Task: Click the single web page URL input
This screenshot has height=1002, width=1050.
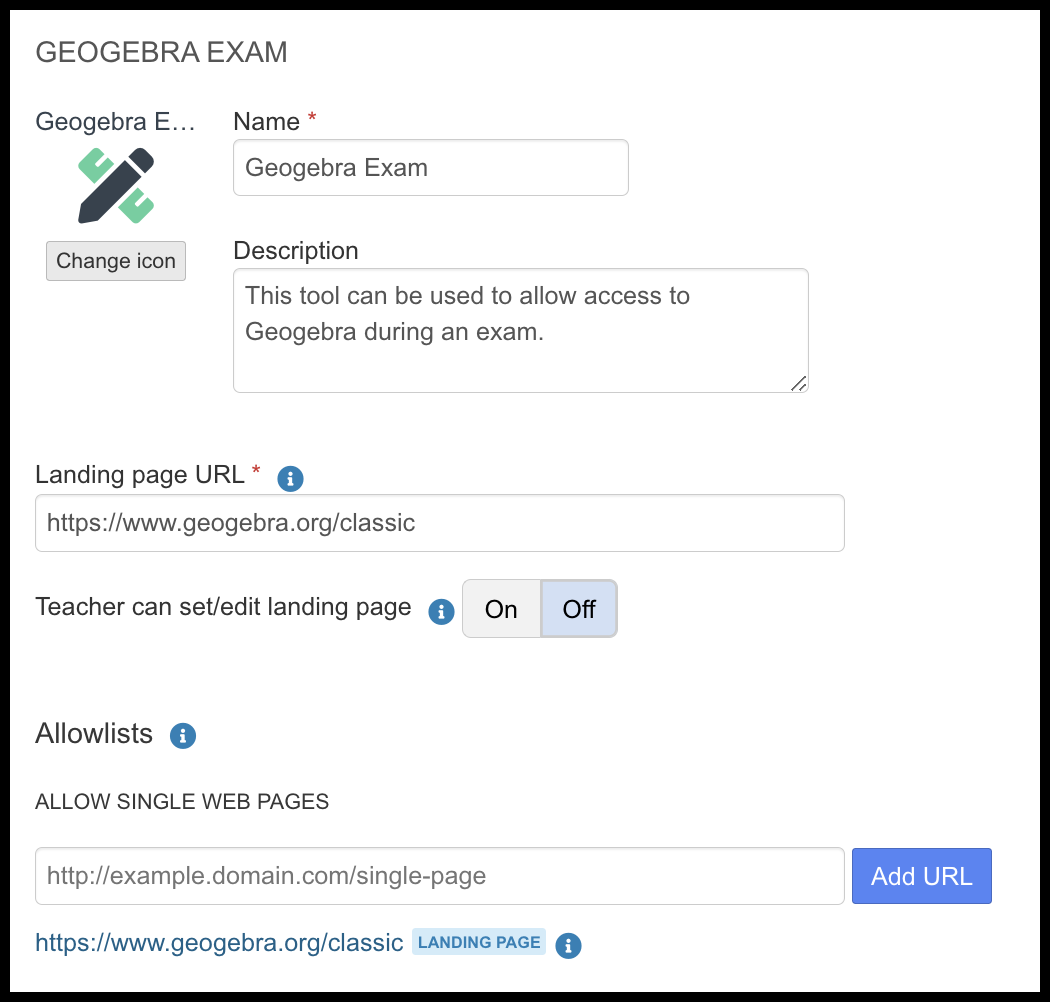Action: 440,875
